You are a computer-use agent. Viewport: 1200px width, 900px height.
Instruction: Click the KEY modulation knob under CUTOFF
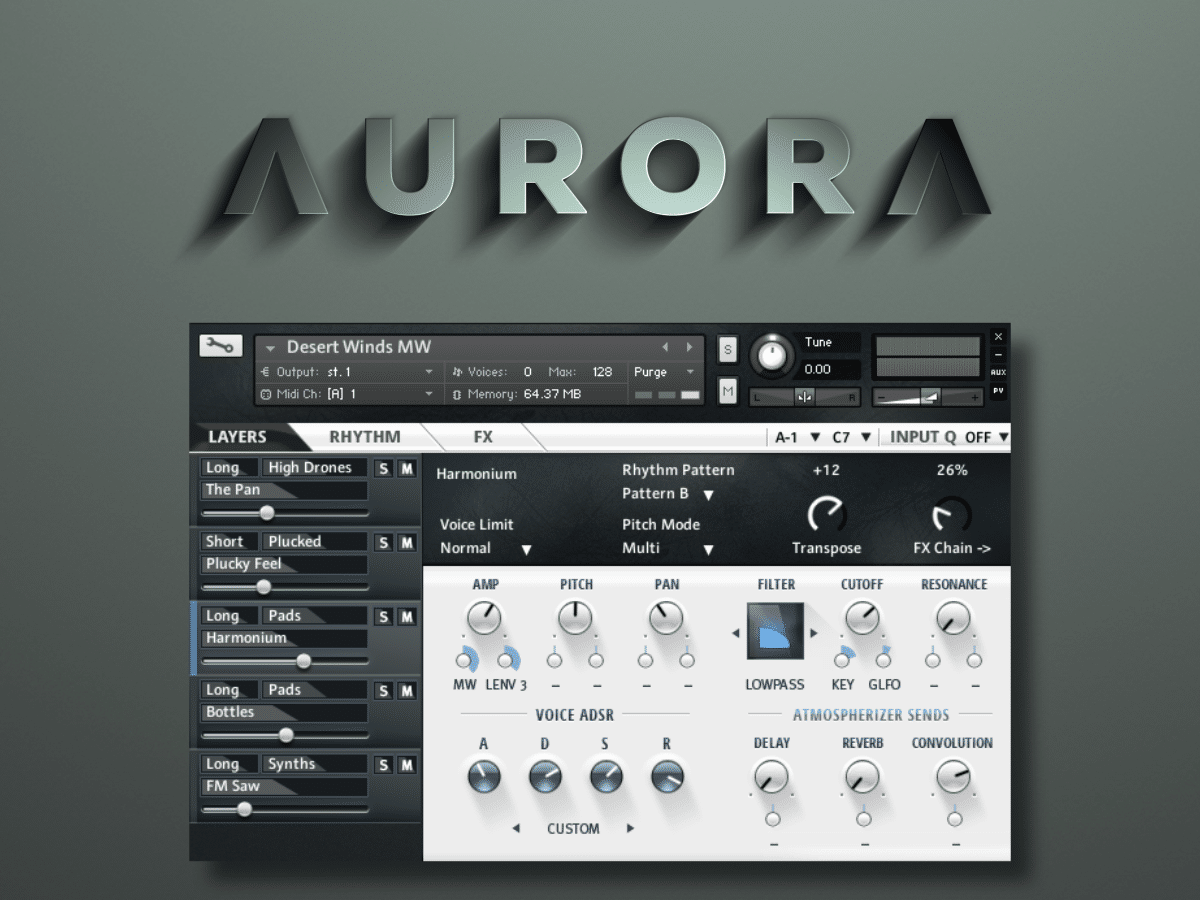pyautogui.click(x=842, y=661)
